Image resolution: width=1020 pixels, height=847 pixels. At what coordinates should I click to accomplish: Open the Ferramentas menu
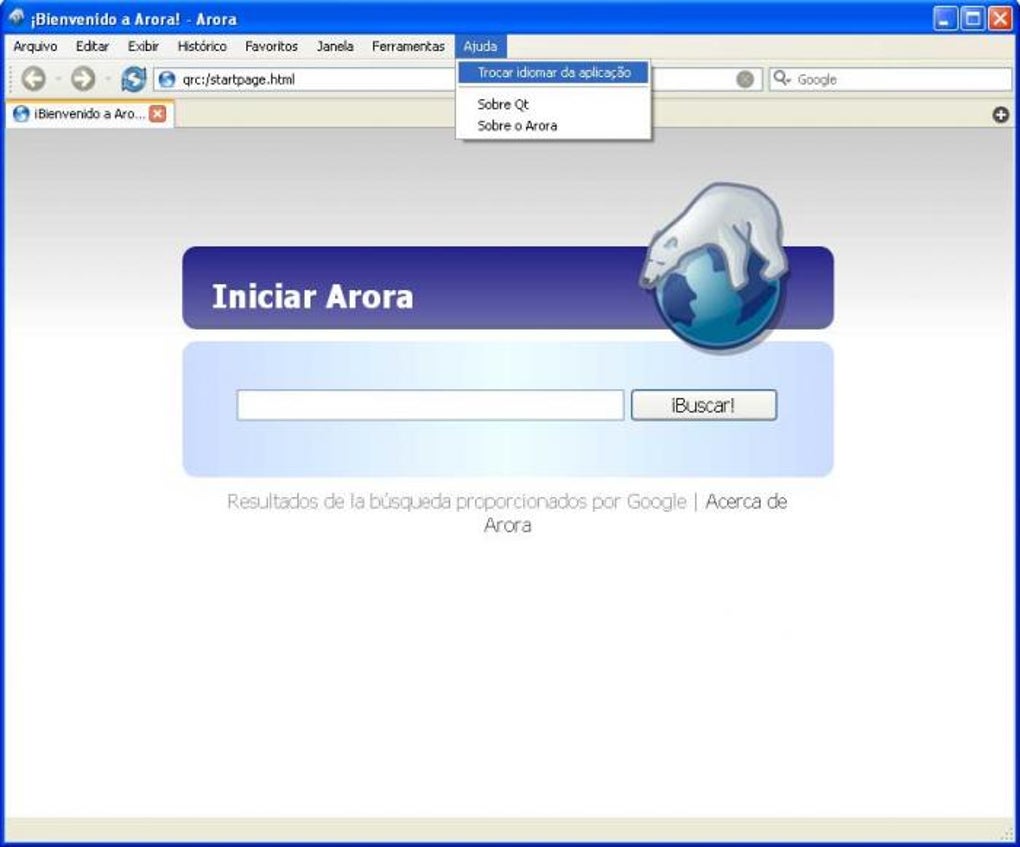[x=408, y=46]
